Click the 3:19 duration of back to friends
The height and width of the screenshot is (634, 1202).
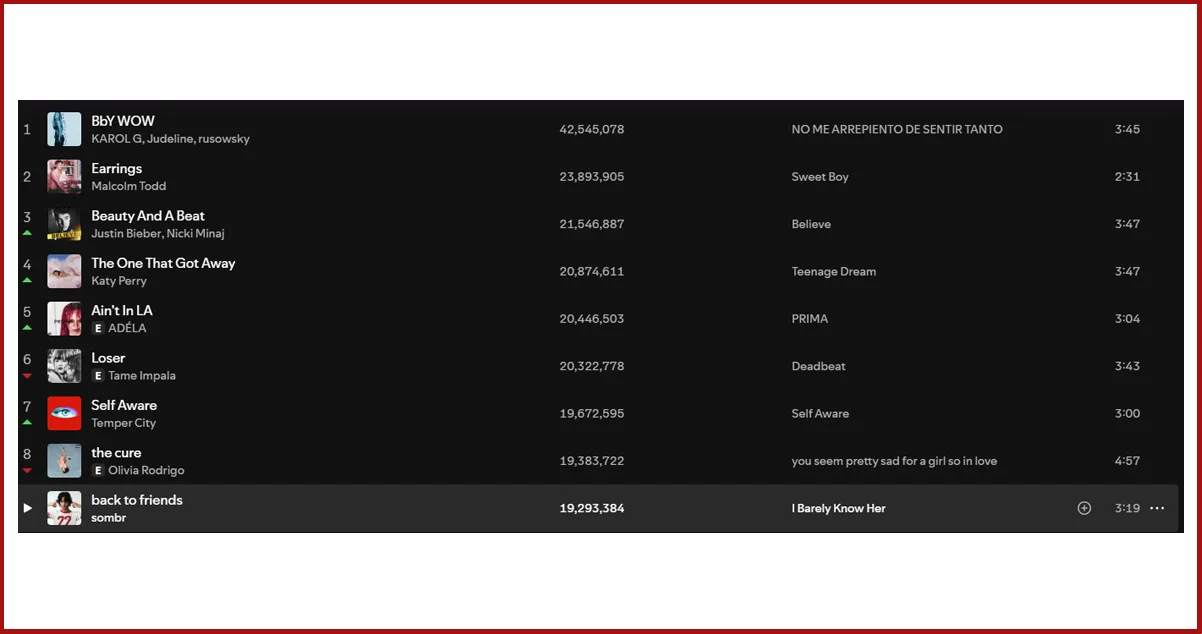pos(1127,508)
